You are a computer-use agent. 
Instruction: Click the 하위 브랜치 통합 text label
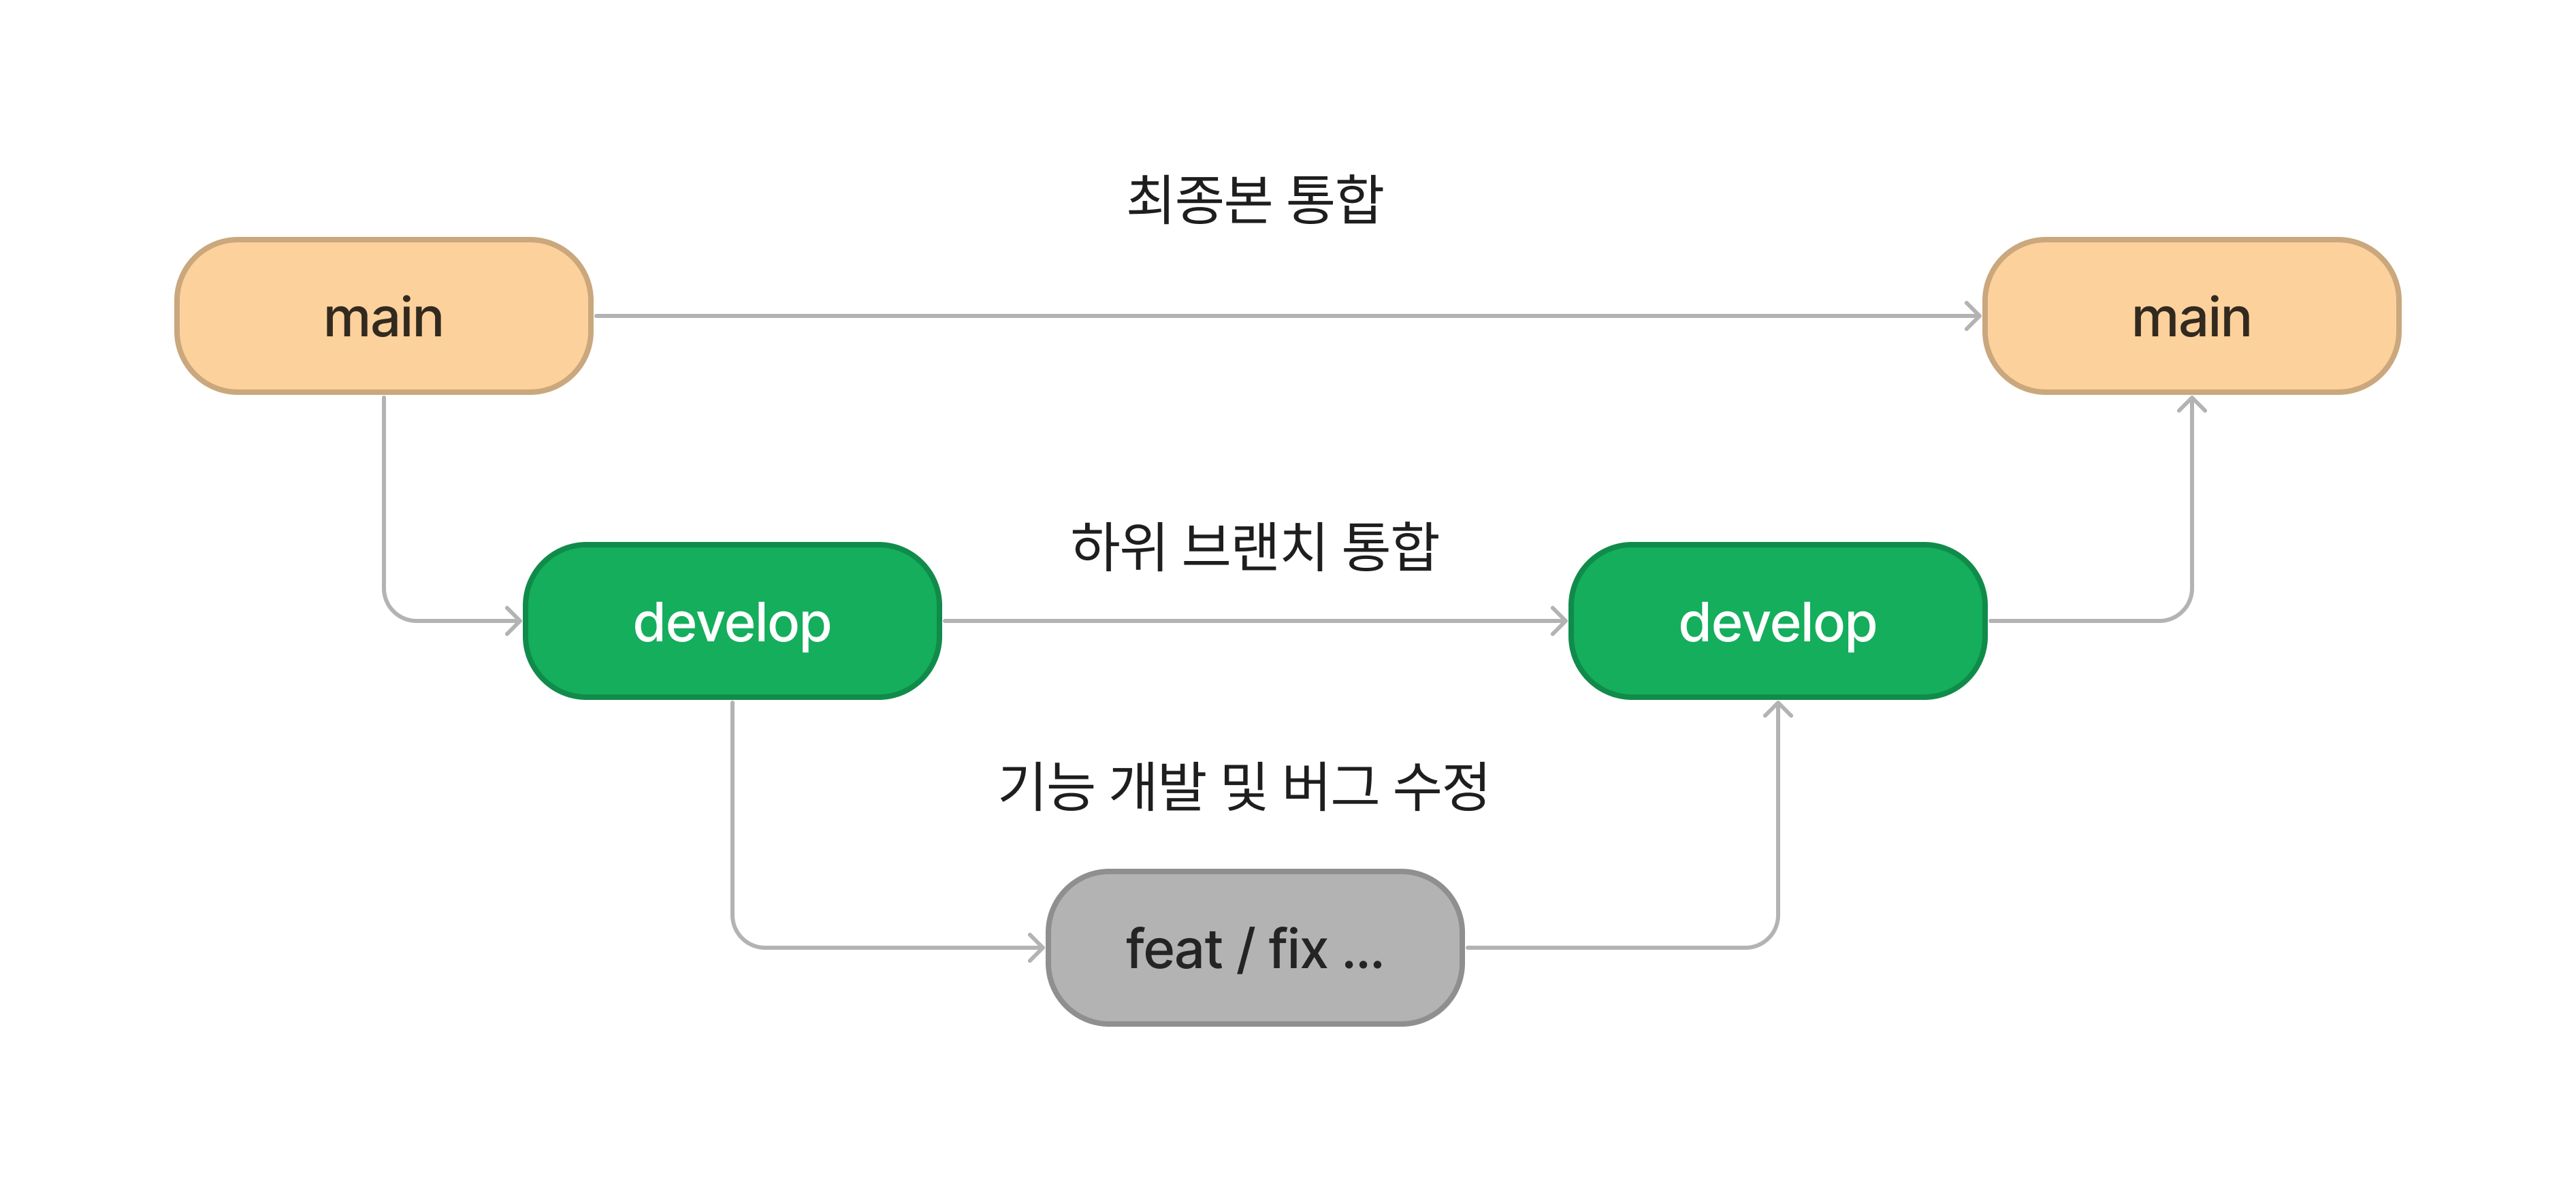(x=1254, y=546)
